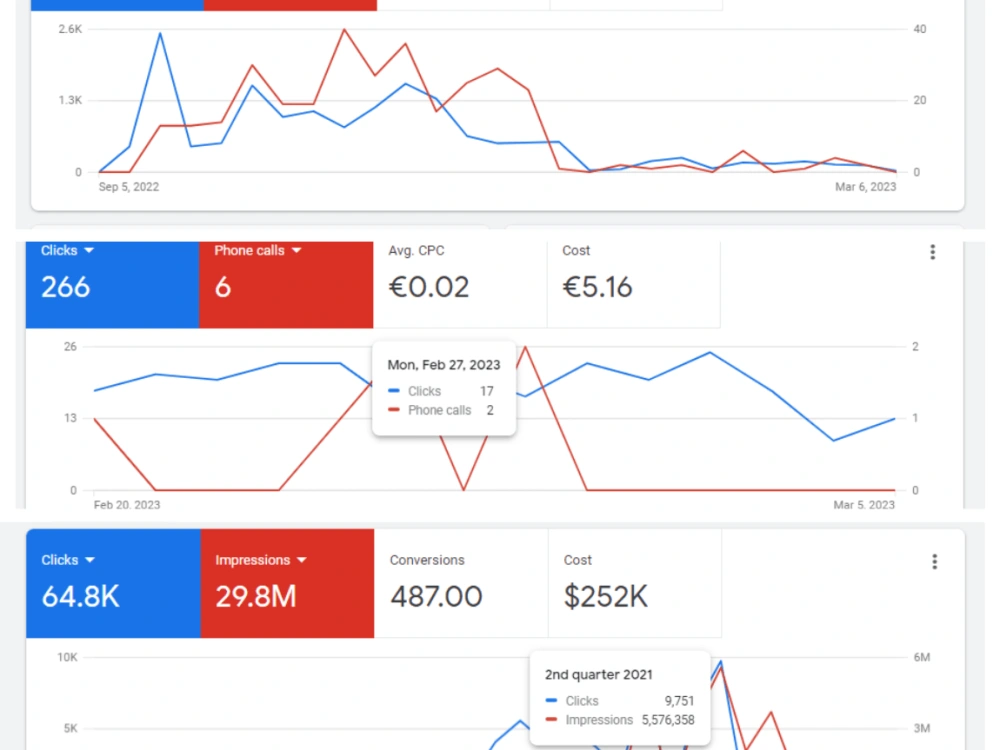Click the 6M right-axis label on the bottom chart
1000x750 pixels.
tap(922, 657)
